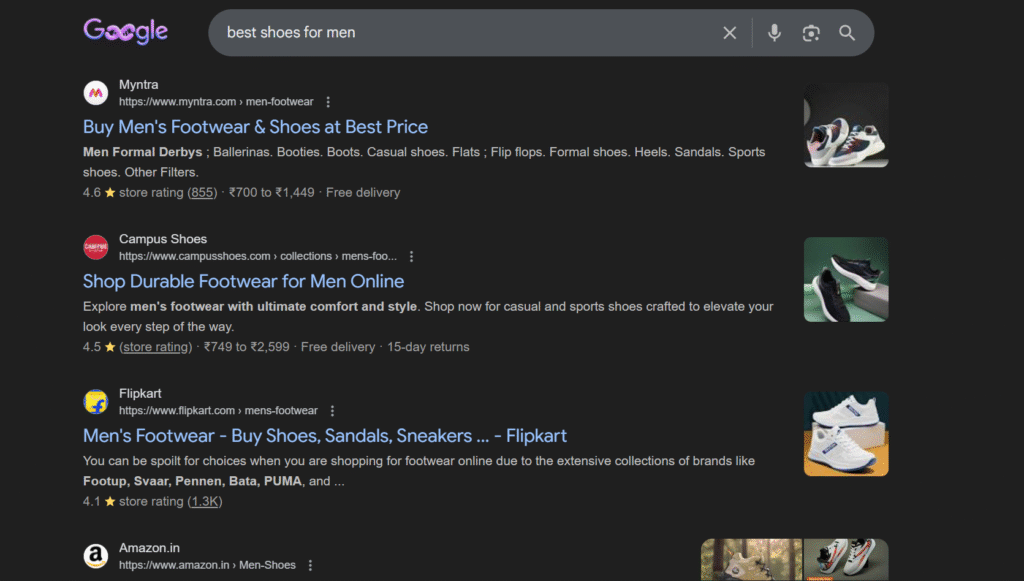Click in the search input field
This screenshot has height=581, width=1024.
click(460, 33)
